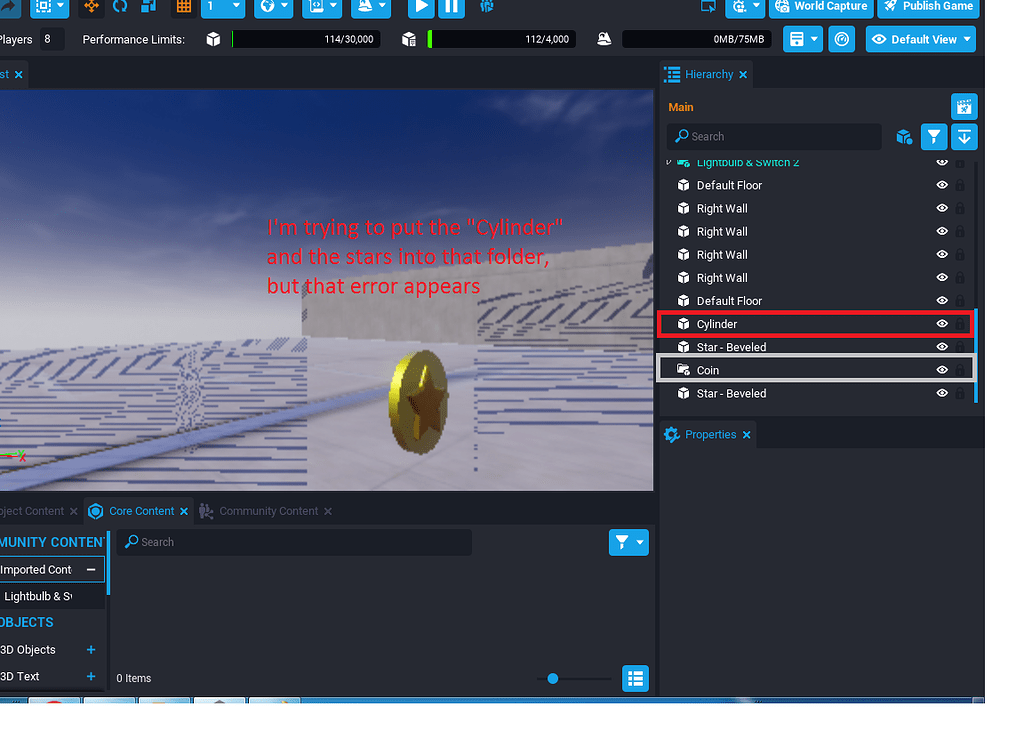This screenshot has width=1024, height=739.
Task: Expand the 3D Text category
Action: pos(91,677)
